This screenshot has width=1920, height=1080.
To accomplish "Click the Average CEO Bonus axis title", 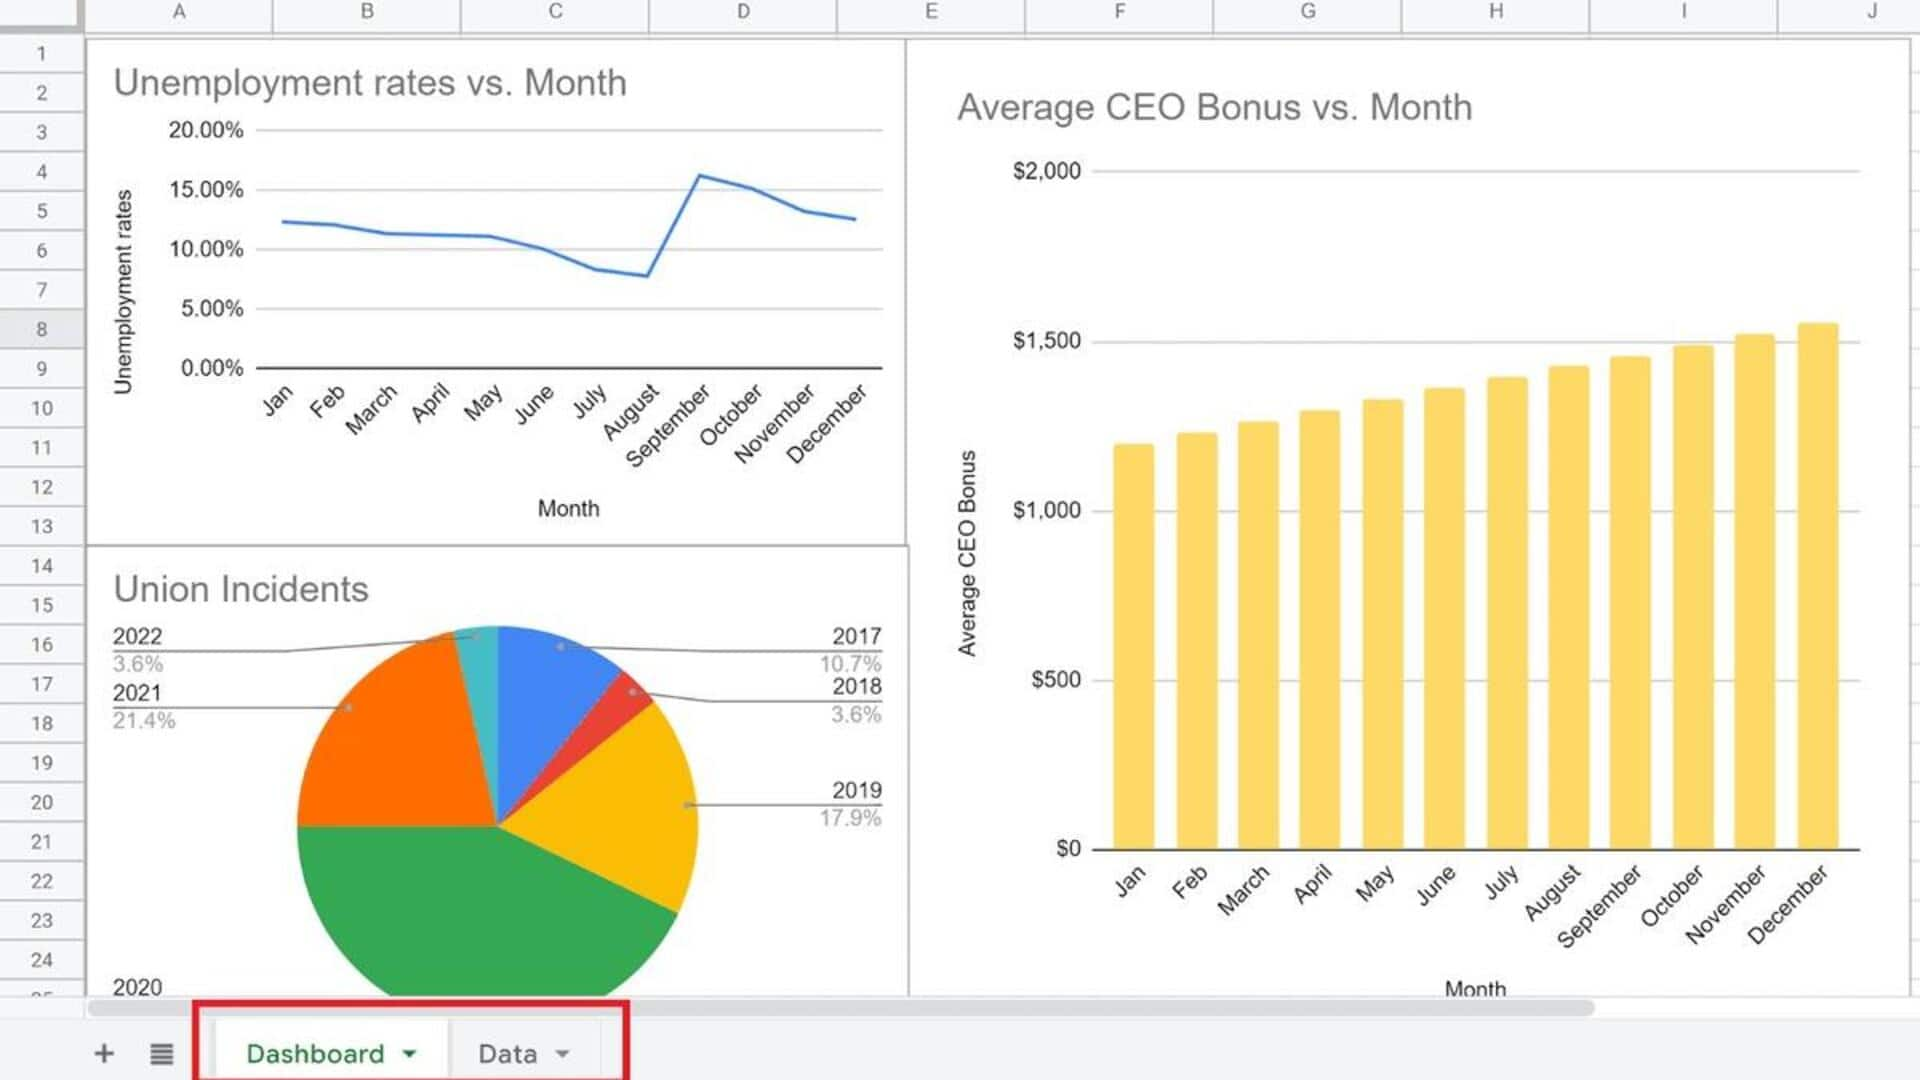I will (x=967, y=553).
